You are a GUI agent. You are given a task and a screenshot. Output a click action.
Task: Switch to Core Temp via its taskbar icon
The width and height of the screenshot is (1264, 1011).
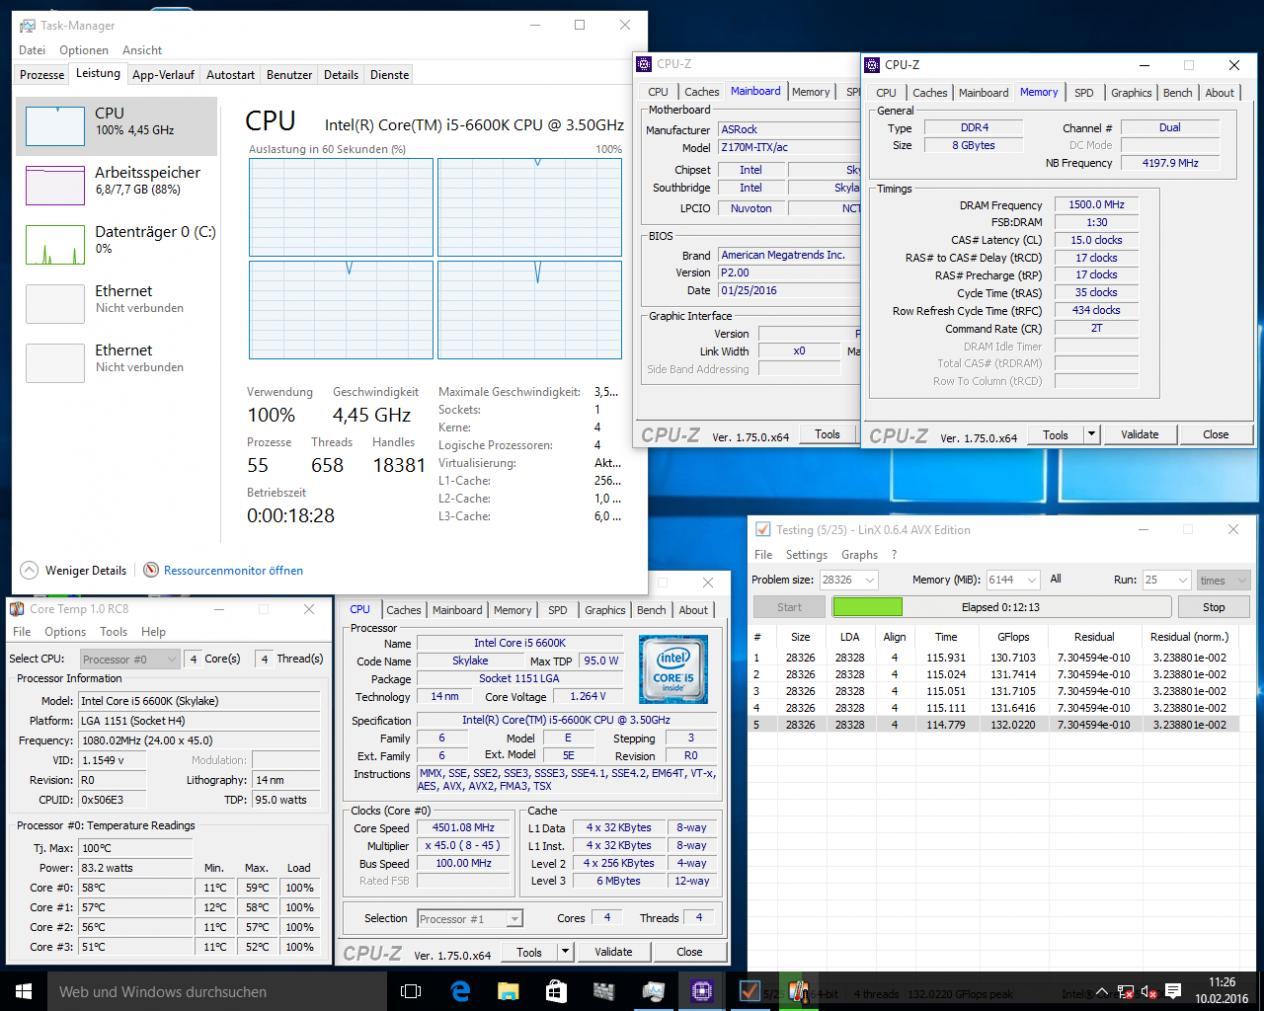(x=797, y=991)
